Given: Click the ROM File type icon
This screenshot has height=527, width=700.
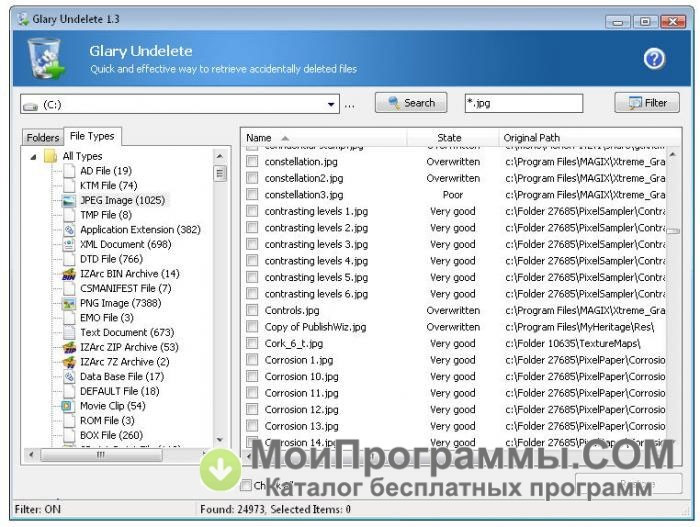Looking at the screenshot, I should pos(69,421).
